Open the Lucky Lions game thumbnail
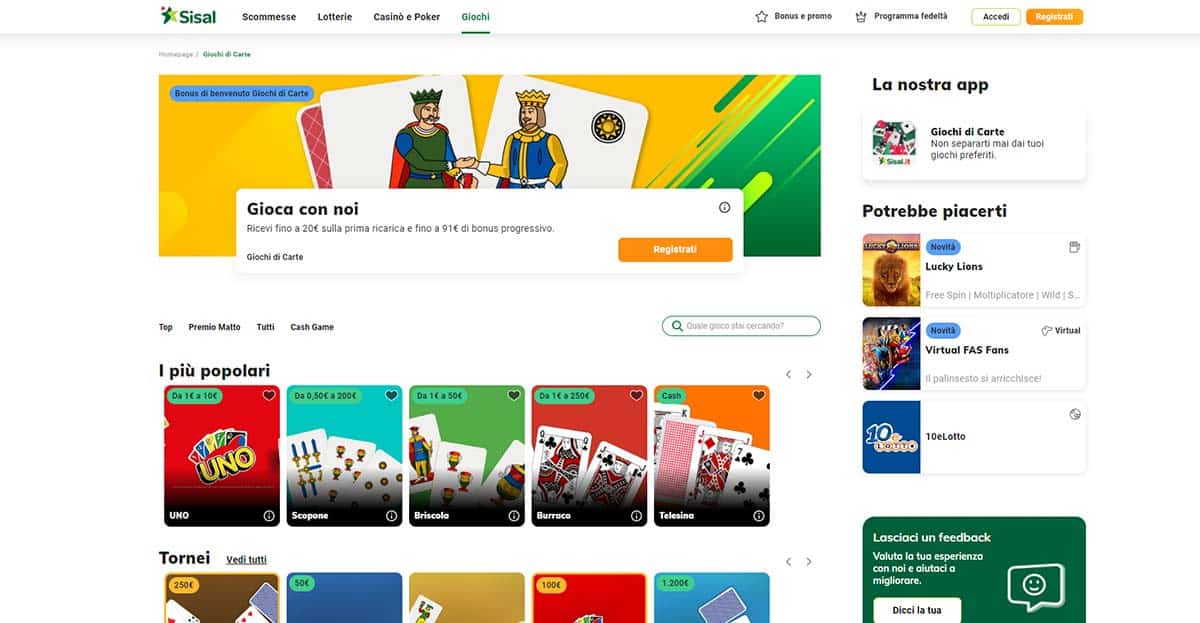1200x623 pixels. point(891,270)
